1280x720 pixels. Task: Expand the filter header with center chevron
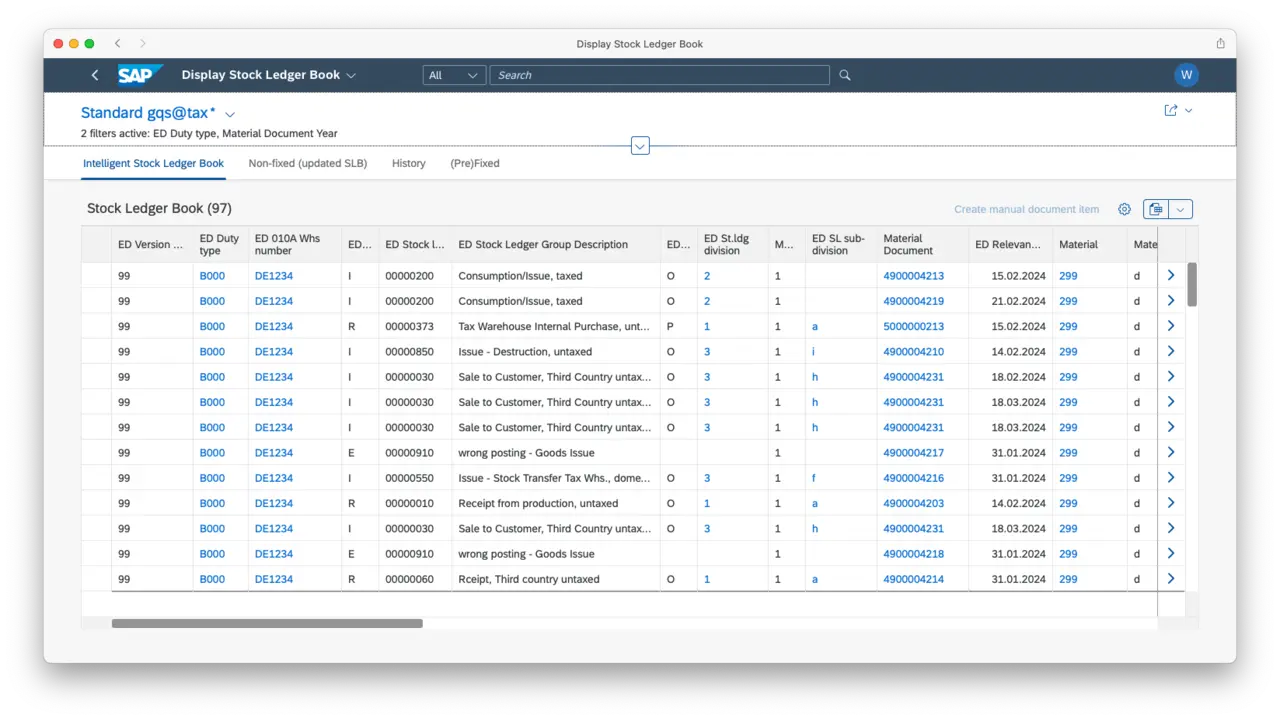(640, 146)
